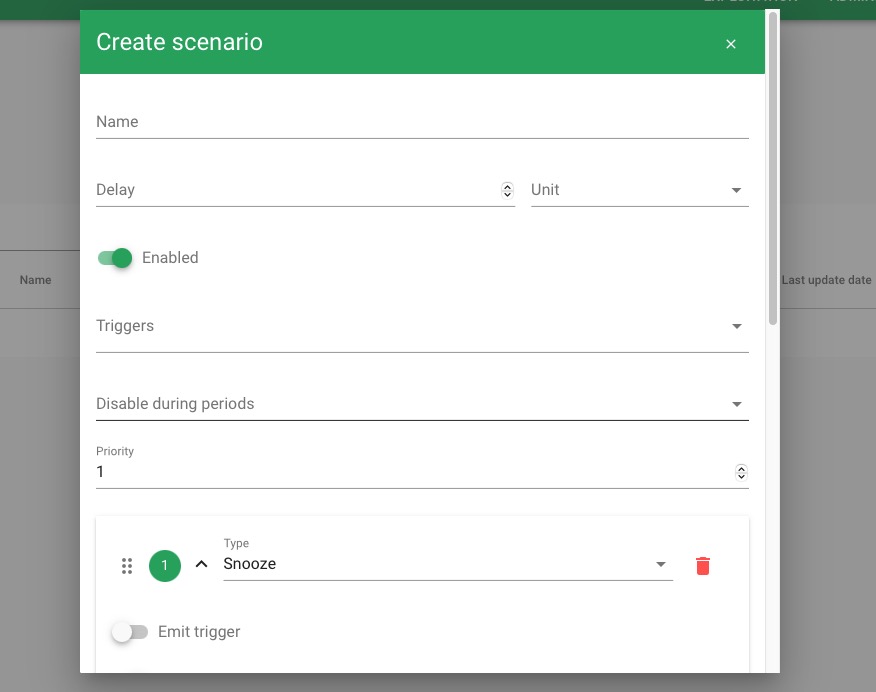Turn on Emit trigger

coord(130,631)
